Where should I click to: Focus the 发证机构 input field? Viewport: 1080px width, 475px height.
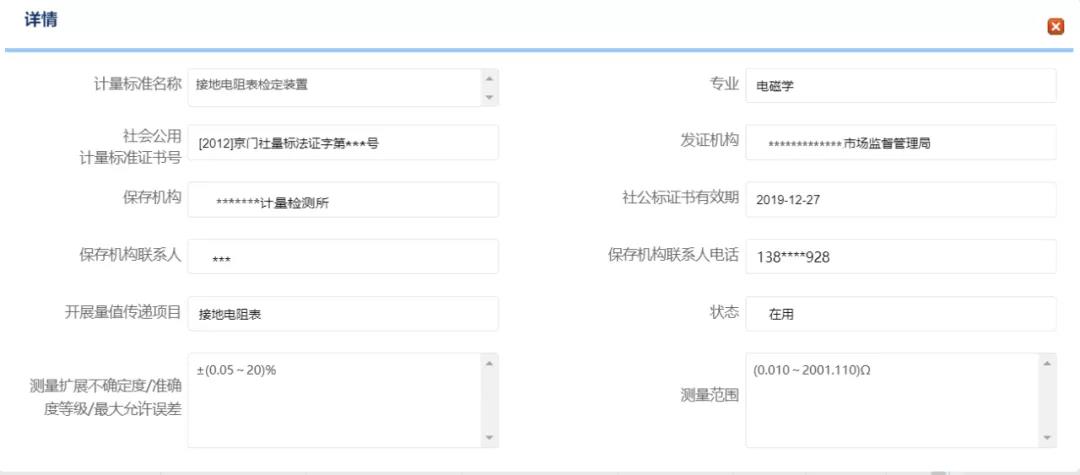900,142
